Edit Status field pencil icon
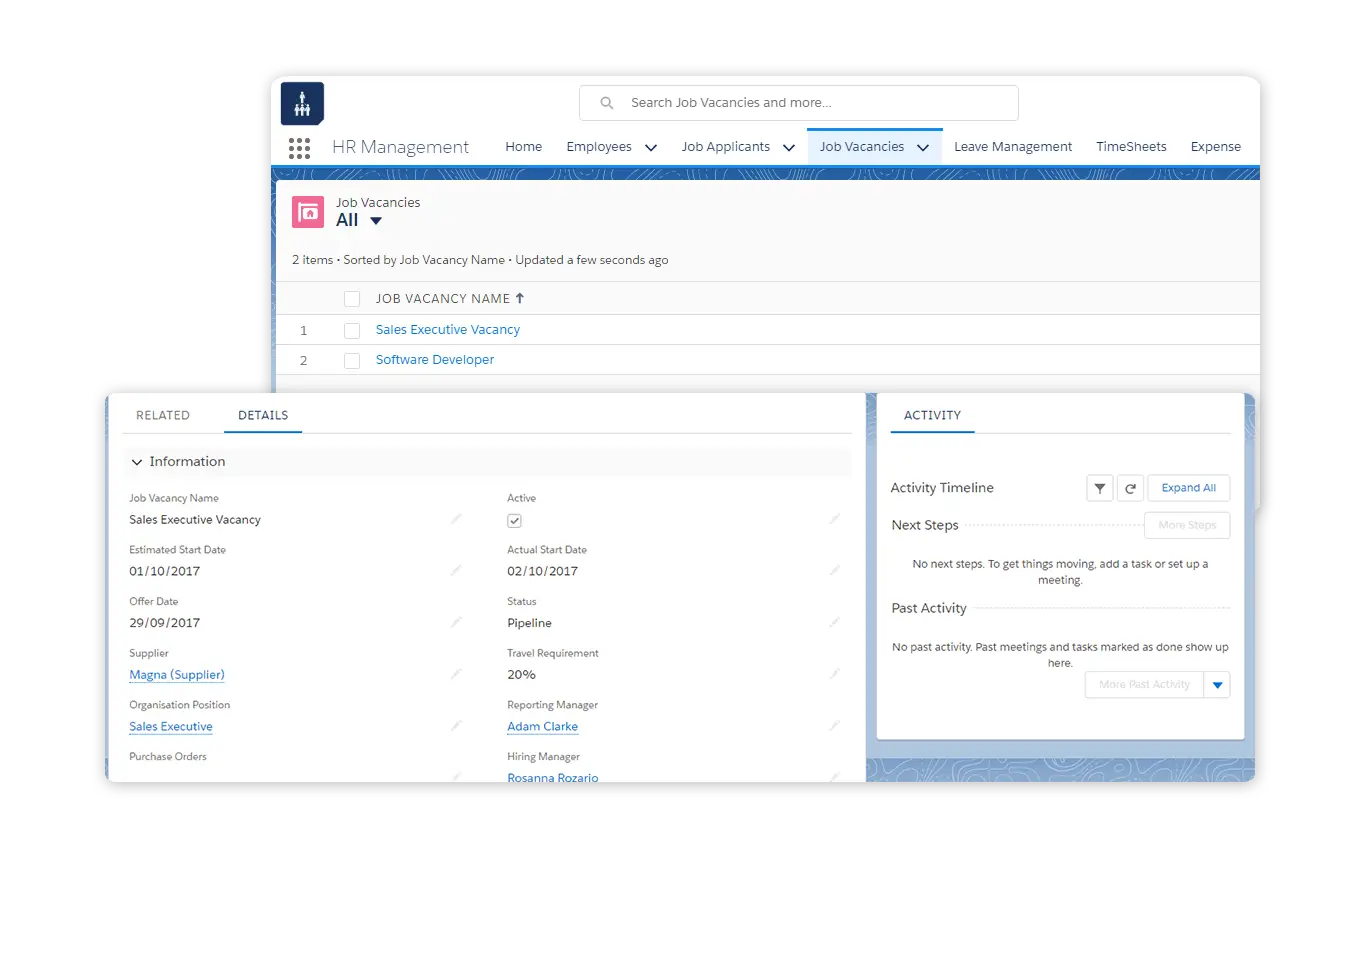 (x=834, y=622)
